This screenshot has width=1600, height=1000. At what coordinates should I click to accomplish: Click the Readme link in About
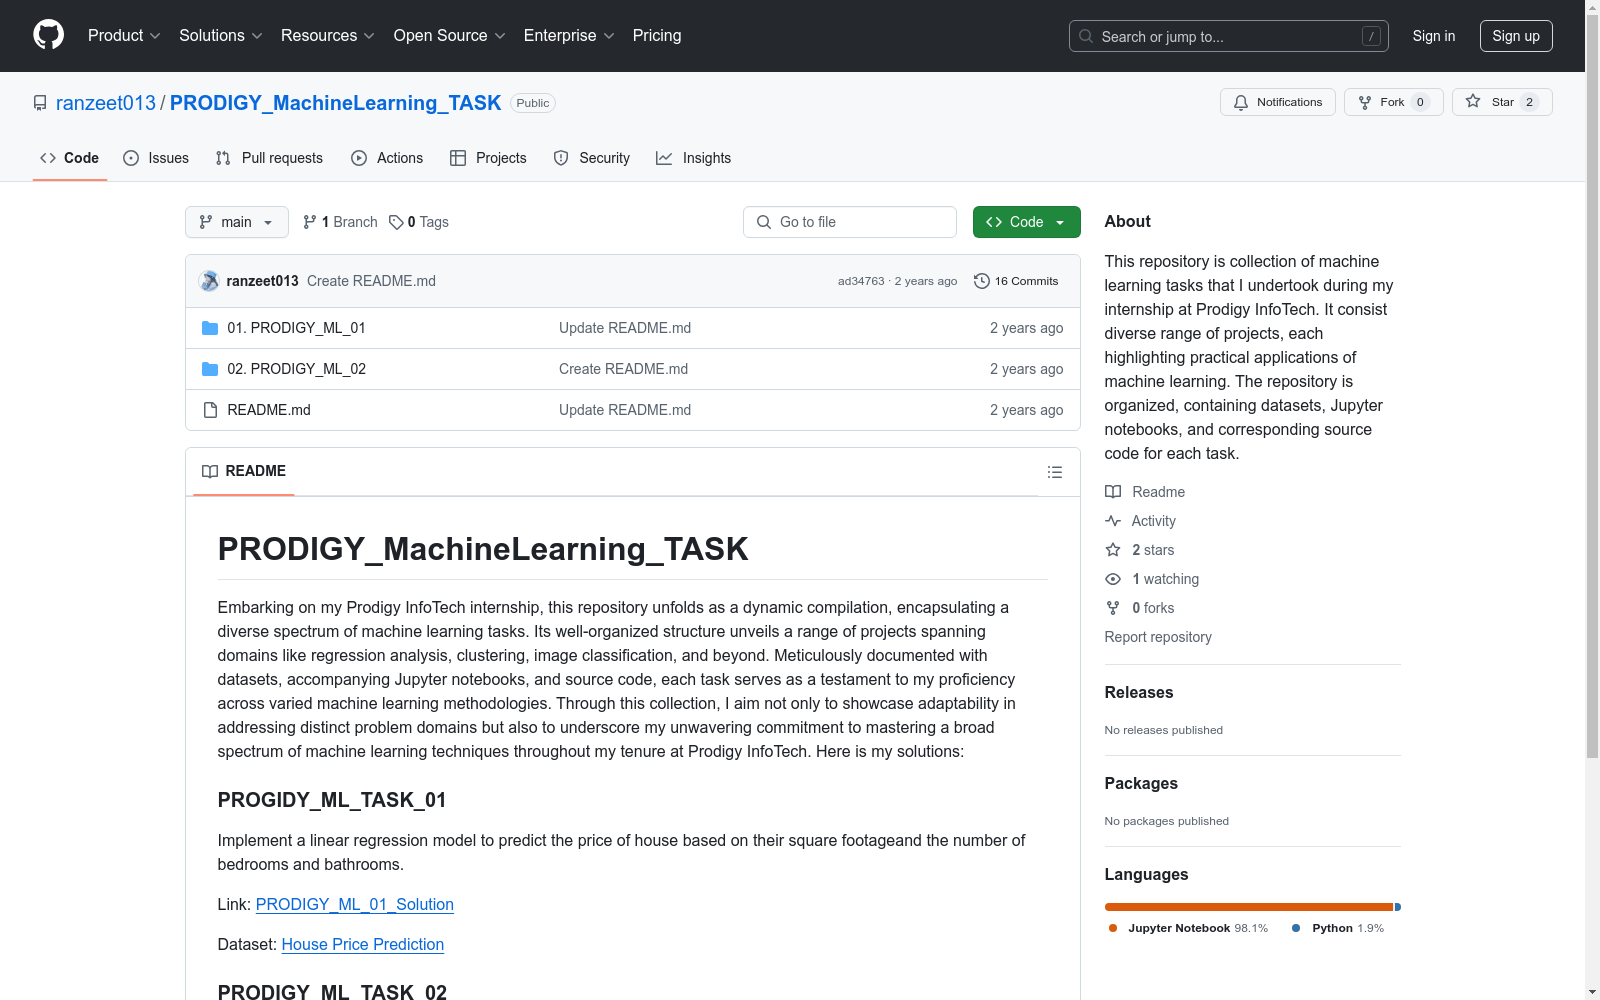click(1145, 492)
